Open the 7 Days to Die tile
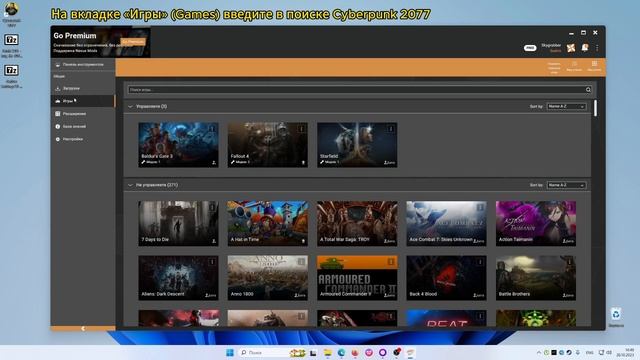The image size is (640, 360). [178, 223]
